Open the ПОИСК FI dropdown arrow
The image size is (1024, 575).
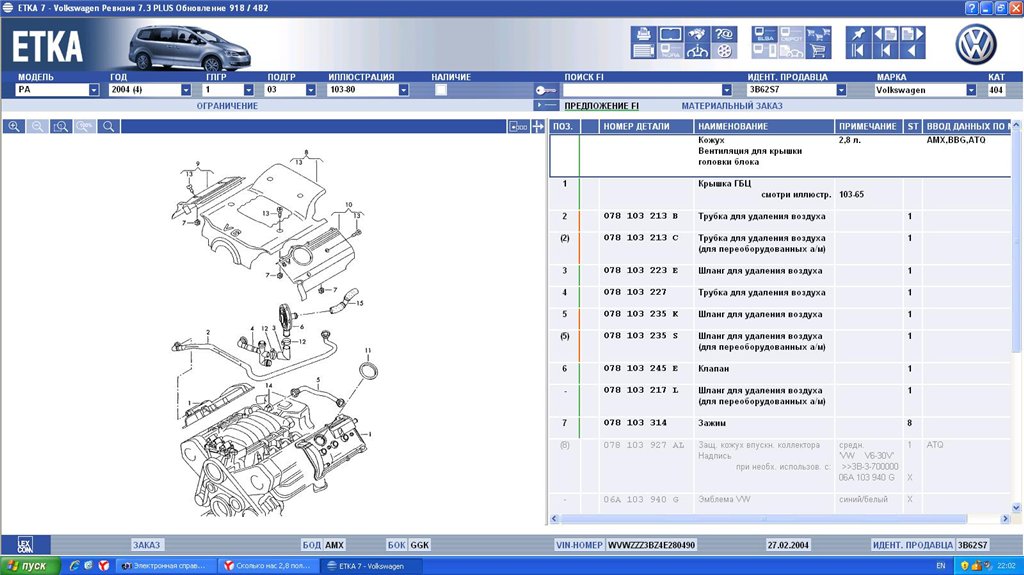[x=727, y=90]
